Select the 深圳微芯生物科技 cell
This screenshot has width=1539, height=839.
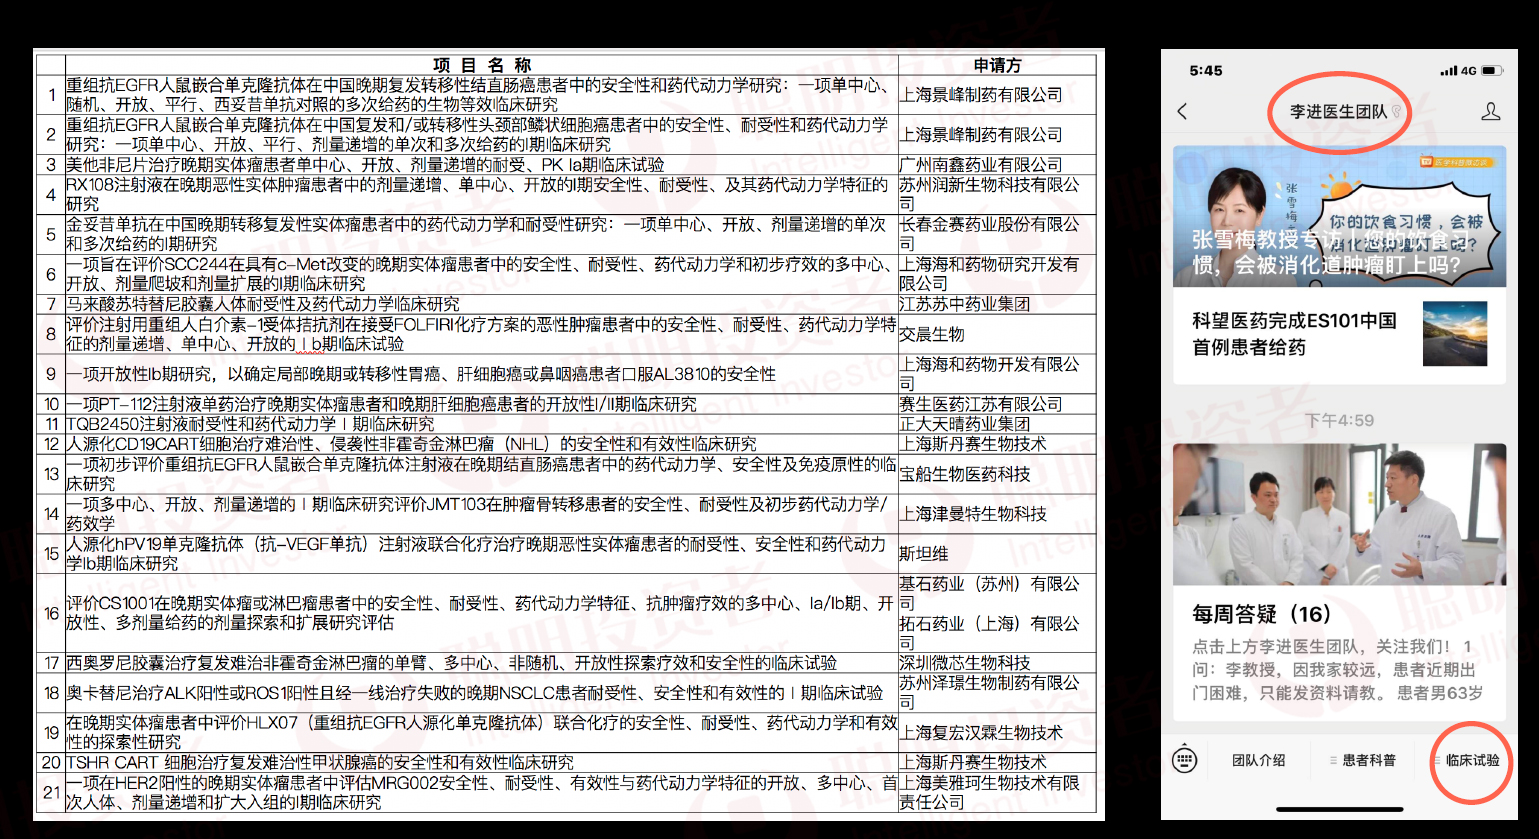tap(997, 663)
